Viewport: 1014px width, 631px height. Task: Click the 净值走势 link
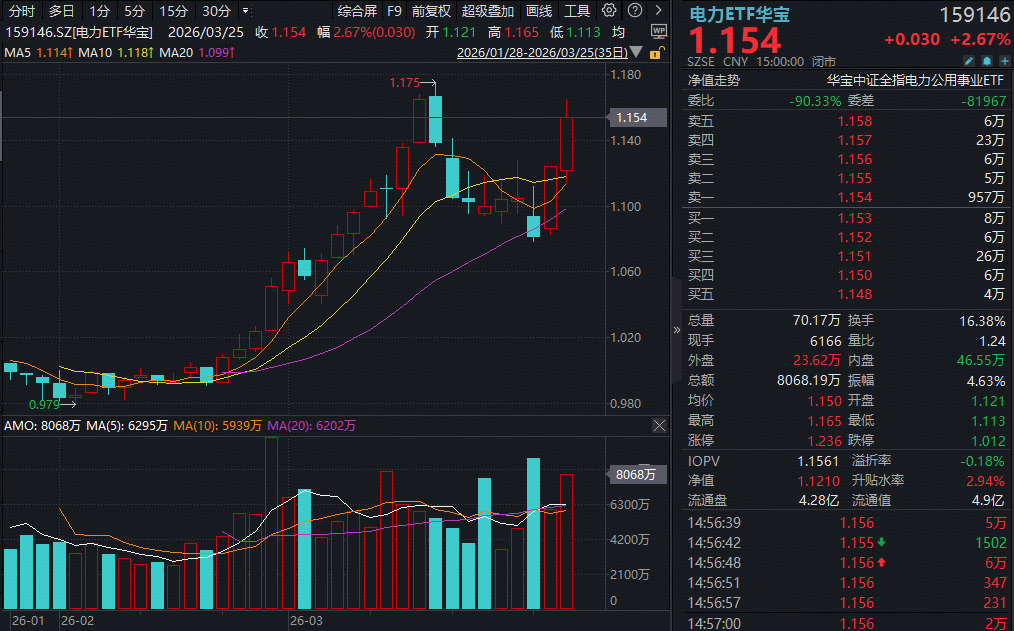click(x=713, y=80)
